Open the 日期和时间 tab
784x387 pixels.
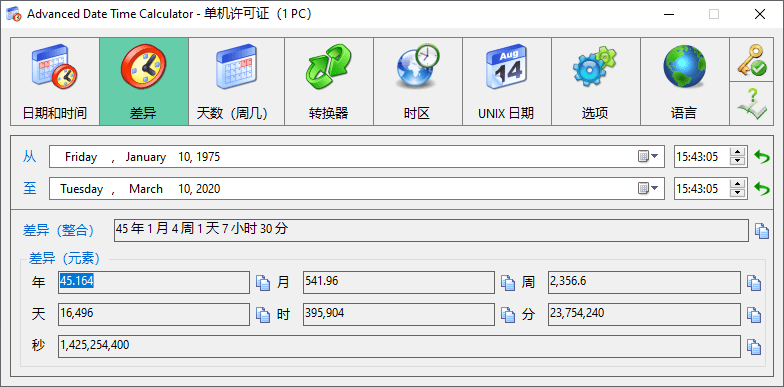click(55, 82)
